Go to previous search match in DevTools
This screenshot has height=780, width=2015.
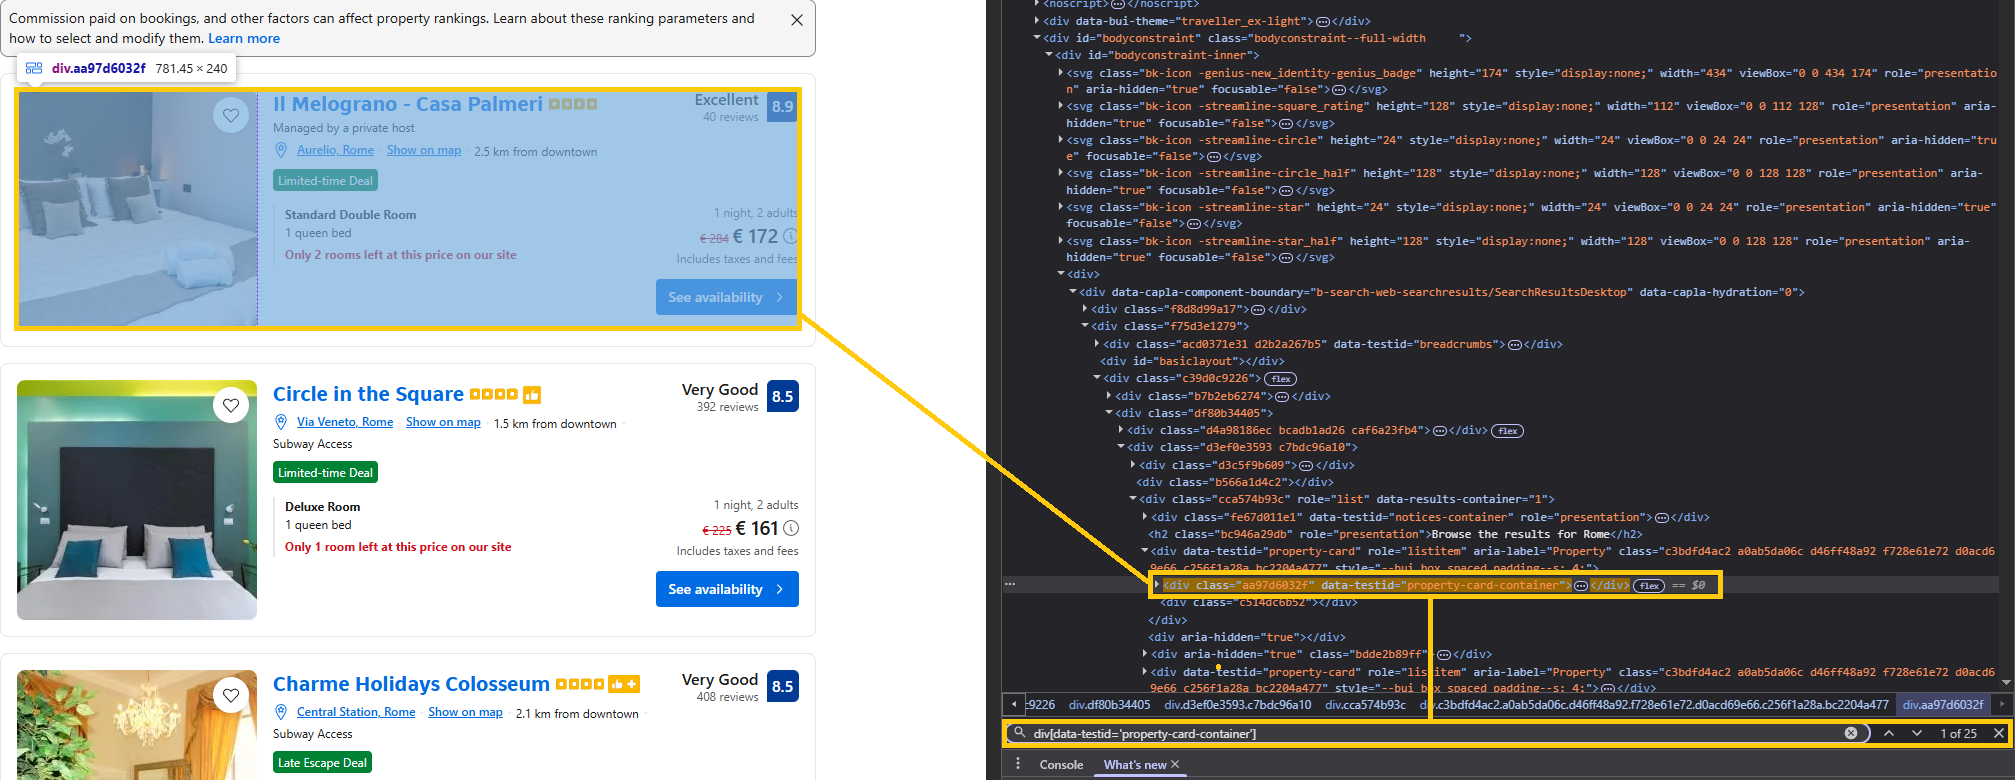tap(1889, 733)
